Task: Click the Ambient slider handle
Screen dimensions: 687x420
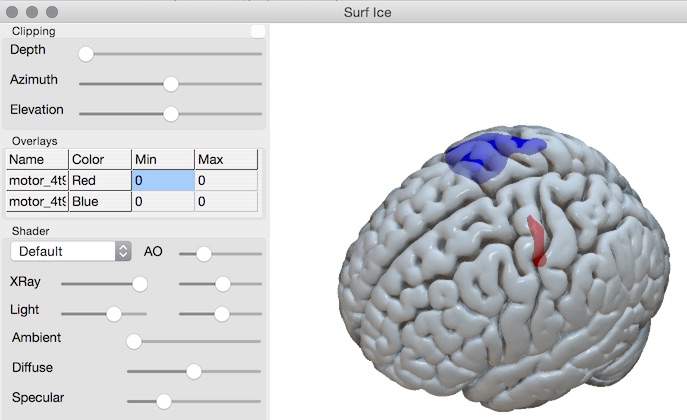Action: point(133,341)
